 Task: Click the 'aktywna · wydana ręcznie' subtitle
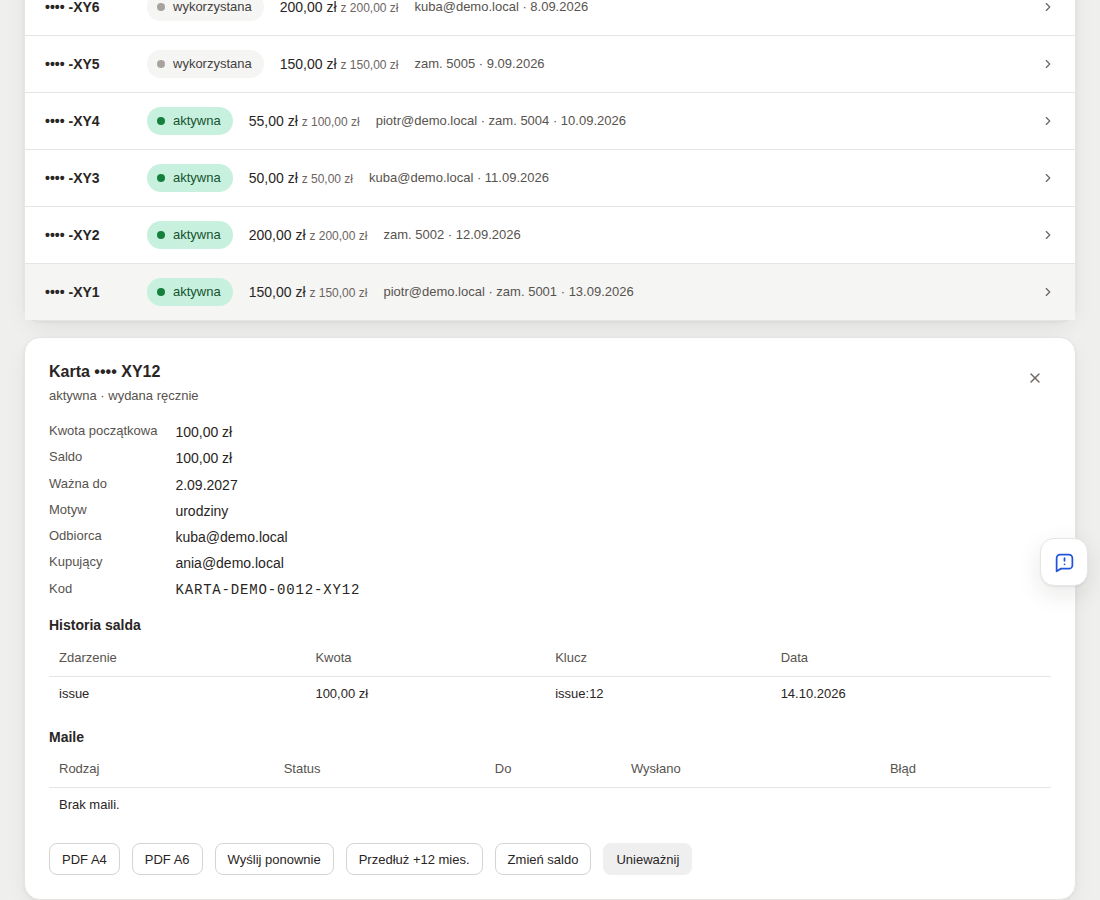tap(123, 396)
